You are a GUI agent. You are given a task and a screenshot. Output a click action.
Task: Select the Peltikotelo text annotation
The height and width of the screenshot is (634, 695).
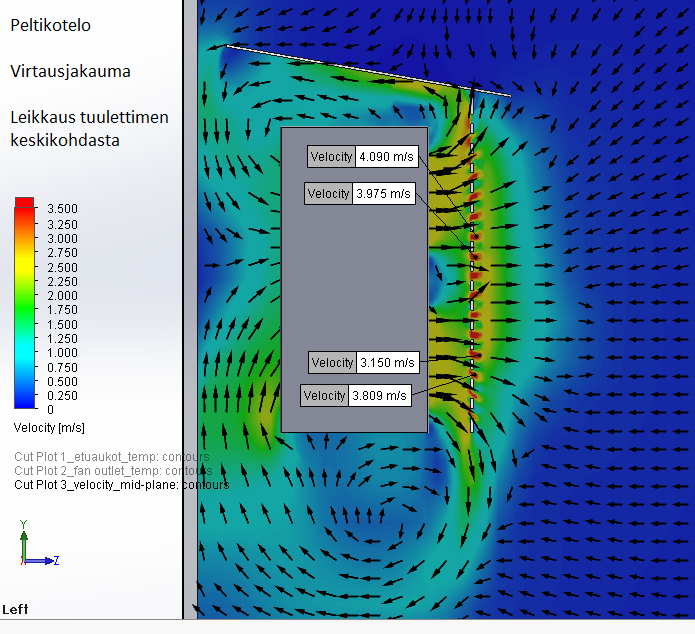[x=50, y=26]
